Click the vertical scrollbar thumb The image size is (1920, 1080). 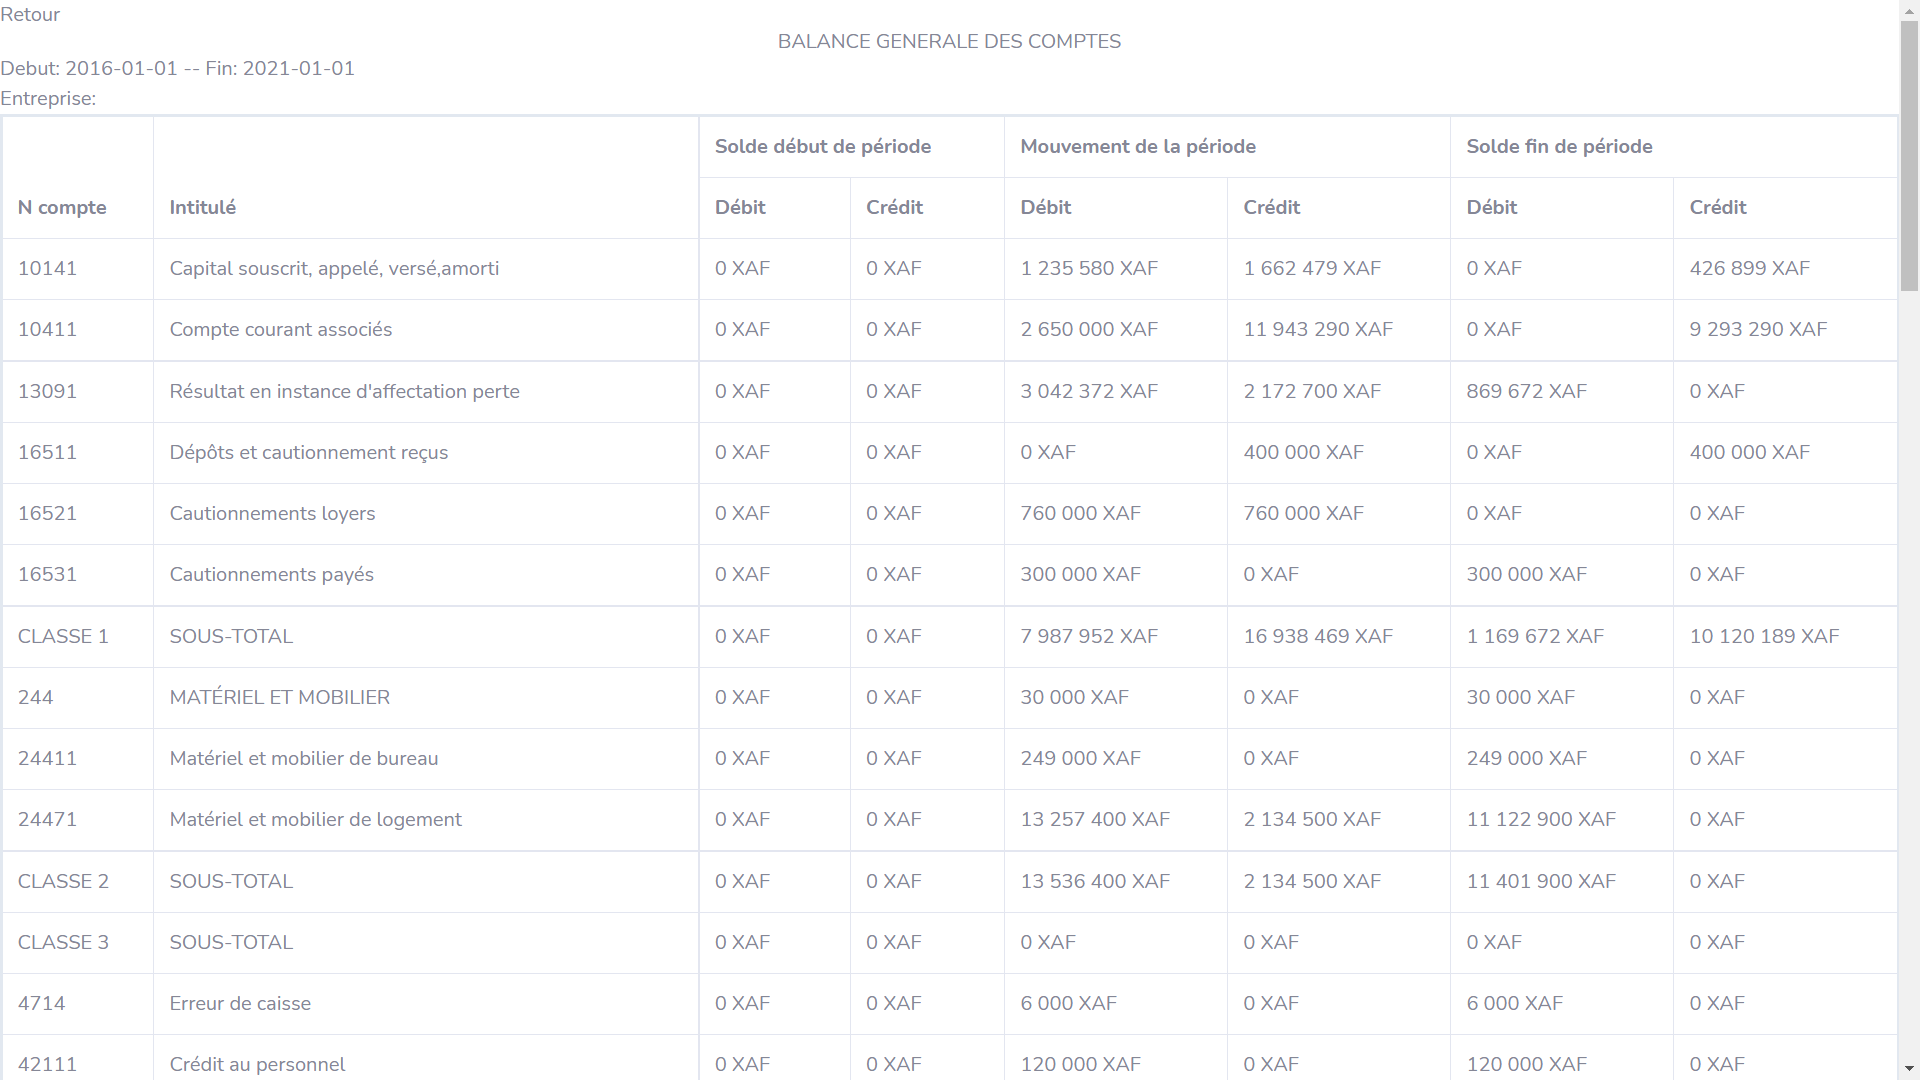(x=1909, y=155)
